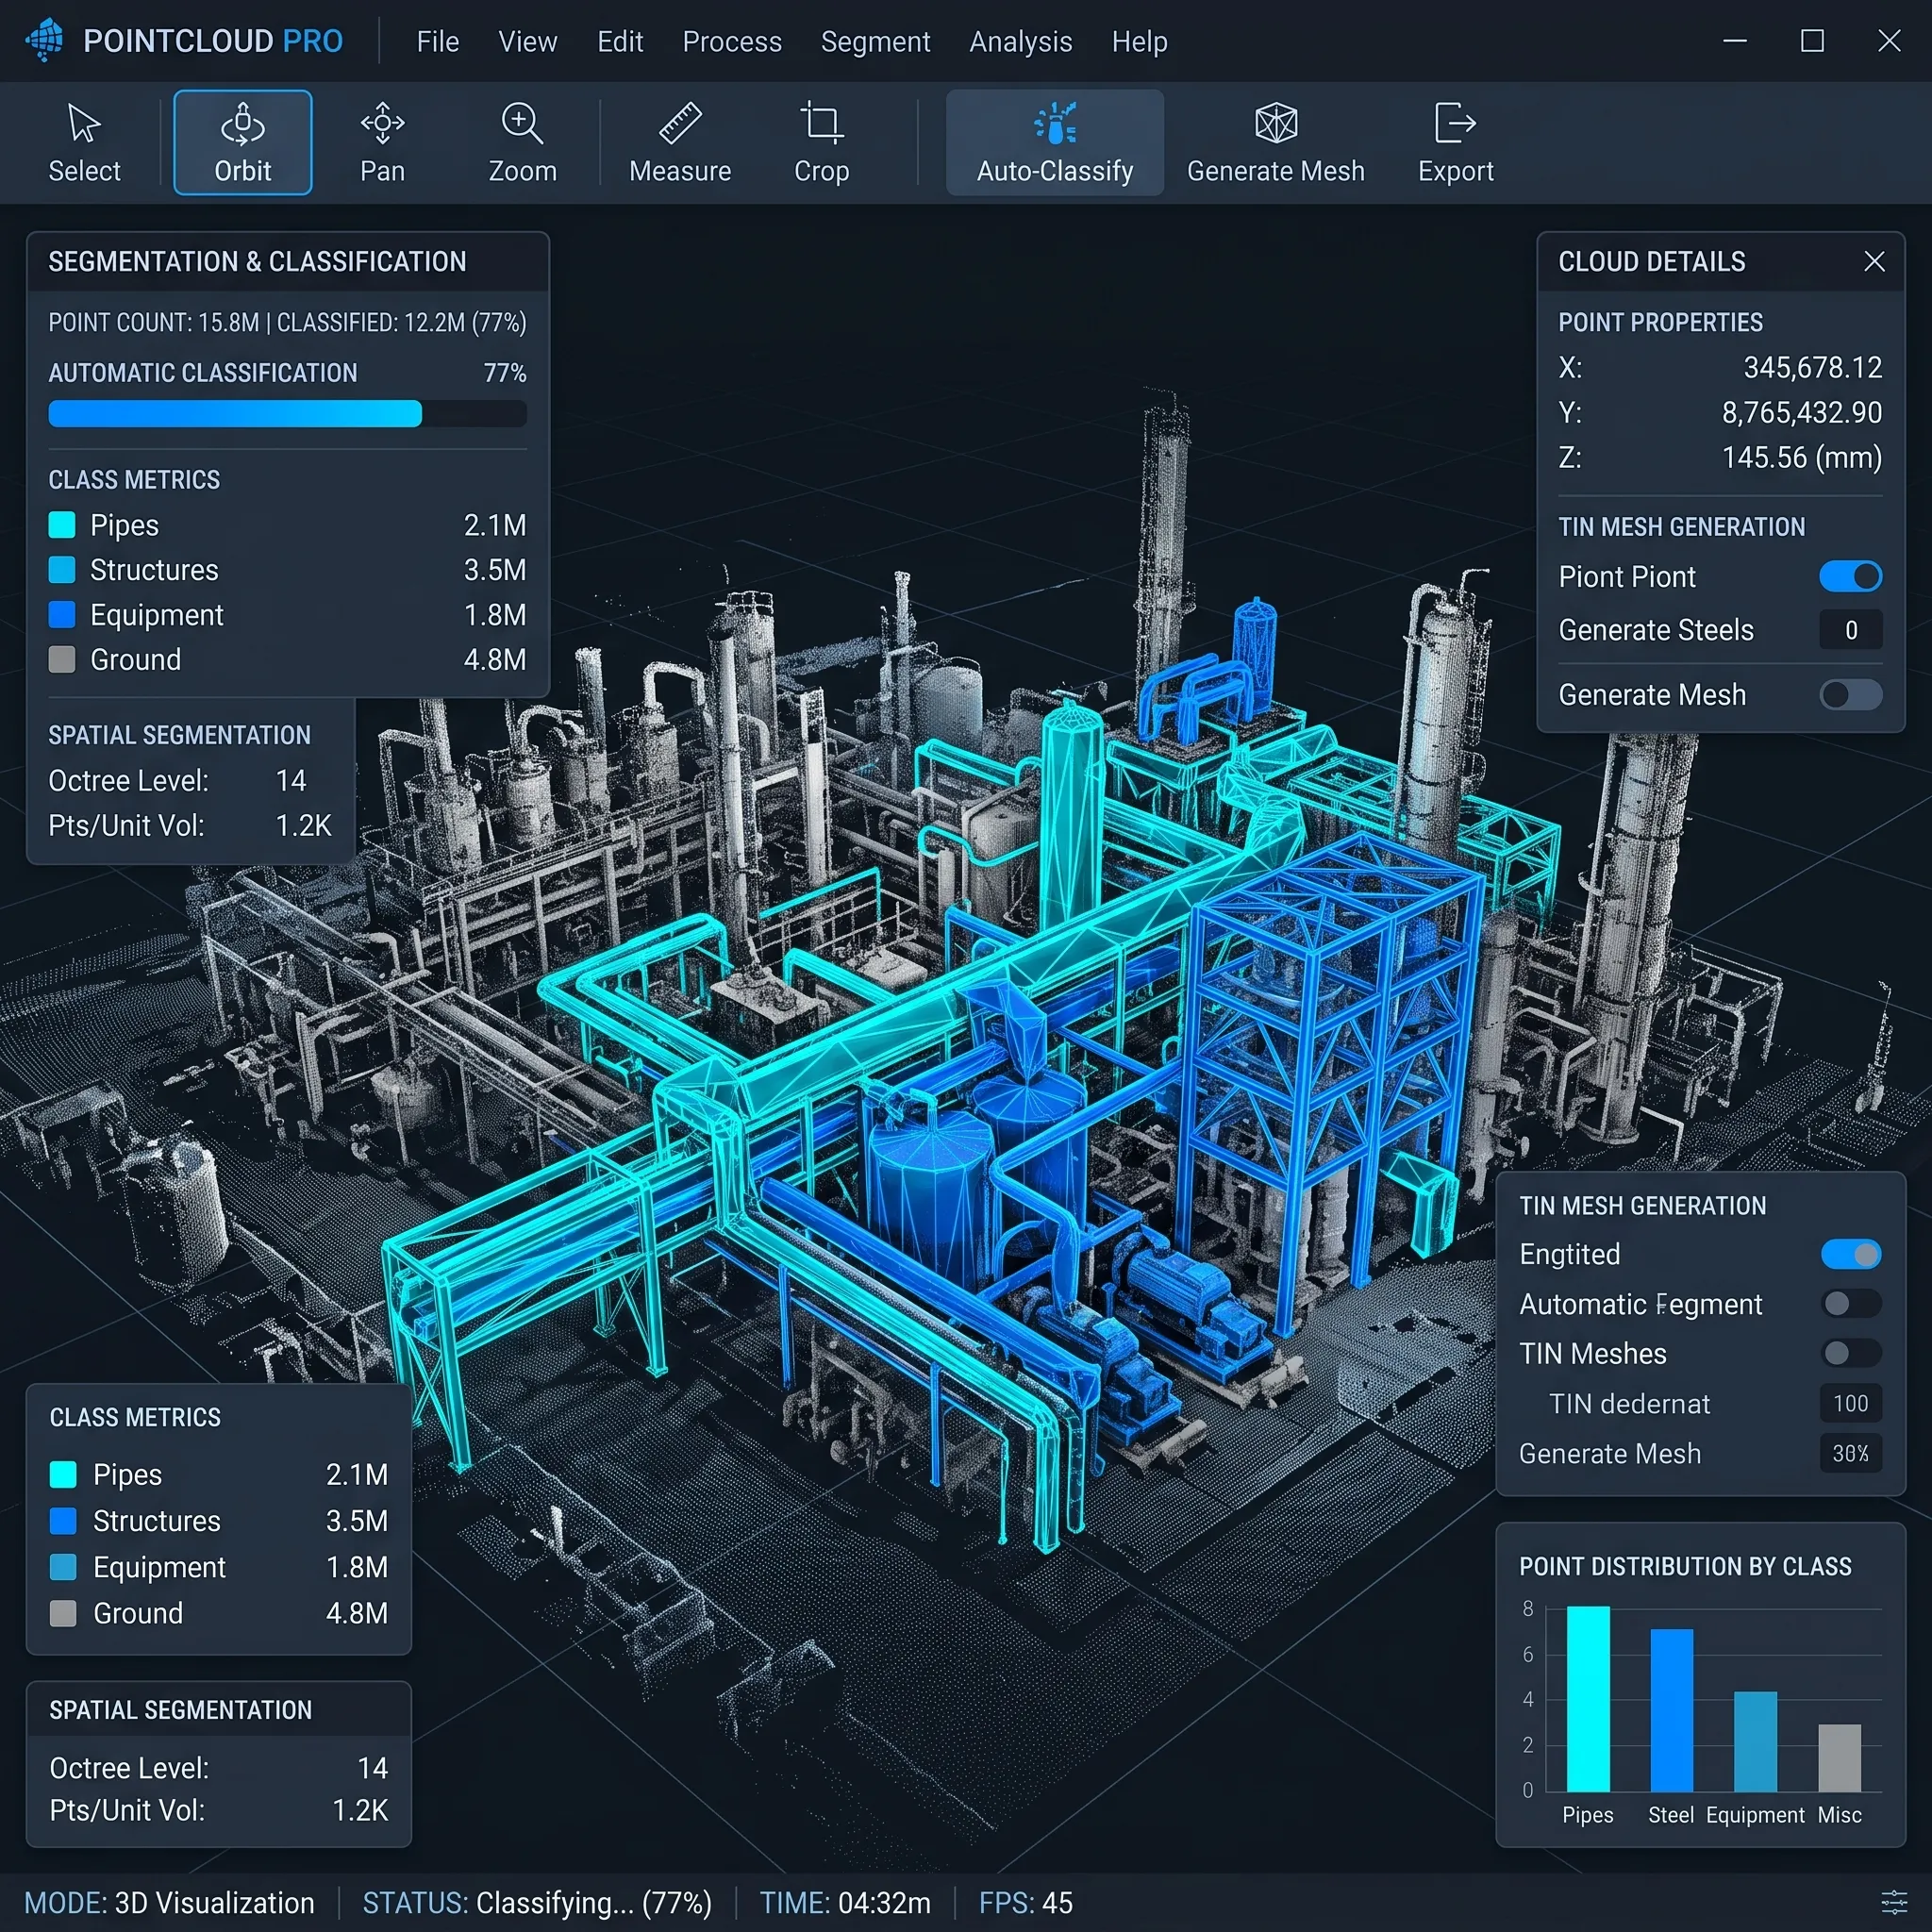
Task: Open the Help menu
Action: point(1139,42)
